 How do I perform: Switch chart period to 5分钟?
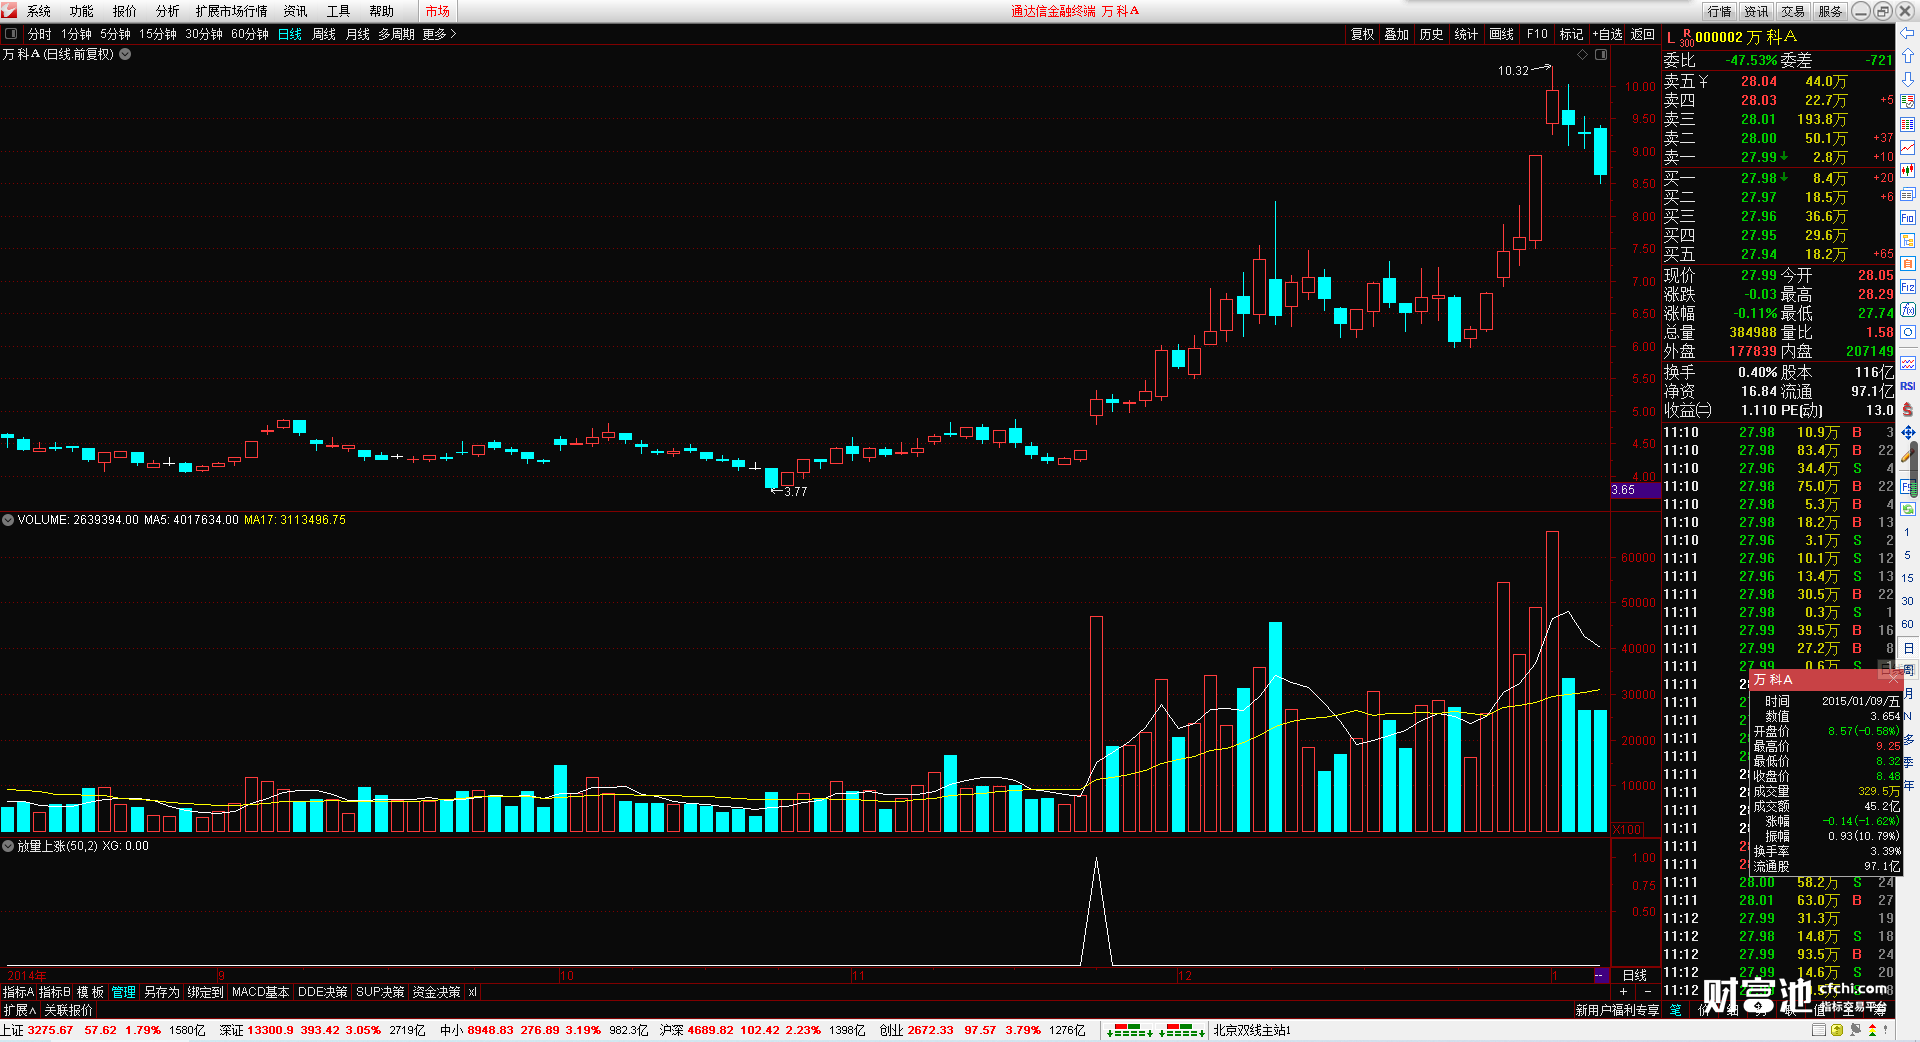click(115, 34)
